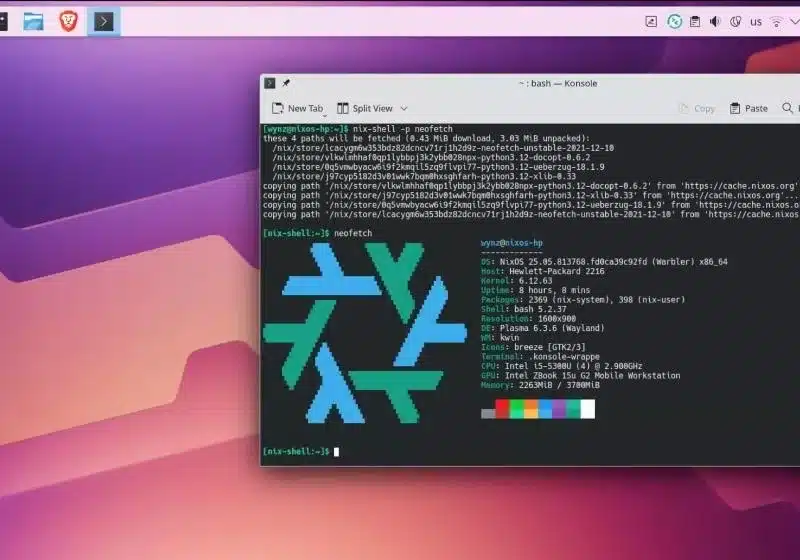Open the clipboard tray widget
The height and width of the screenshot is (560, 800).
pos(695,21)
